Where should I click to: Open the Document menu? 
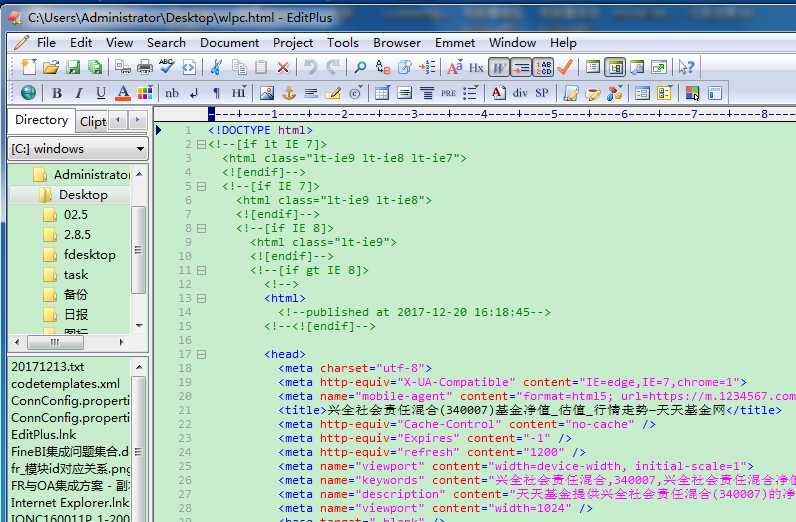229,43
